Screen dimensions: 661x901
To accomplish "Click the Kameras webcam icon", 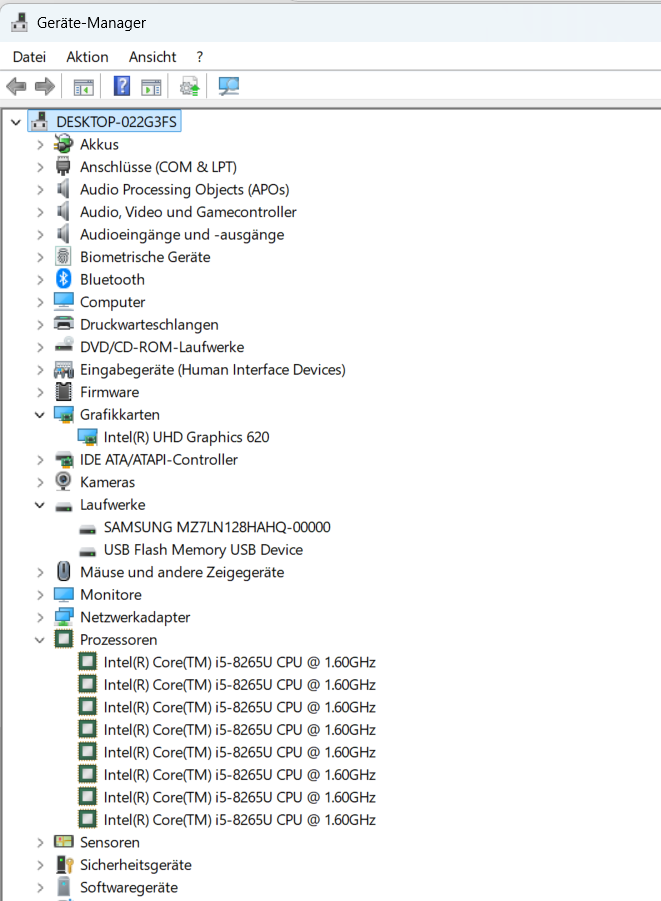I will tap(63, 482).
